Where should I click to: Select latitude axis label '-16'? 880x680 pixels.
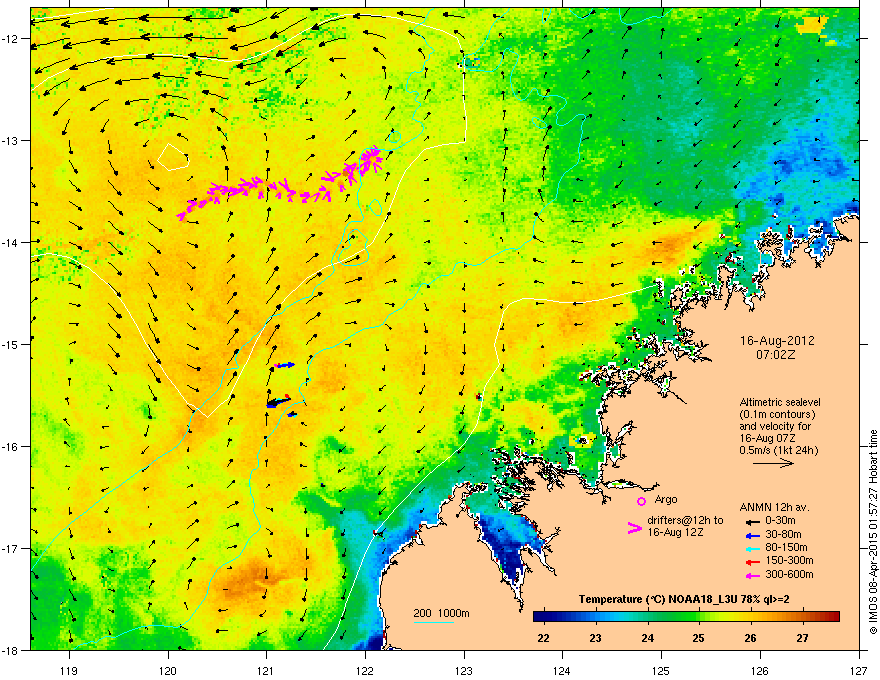coord(11,446)
